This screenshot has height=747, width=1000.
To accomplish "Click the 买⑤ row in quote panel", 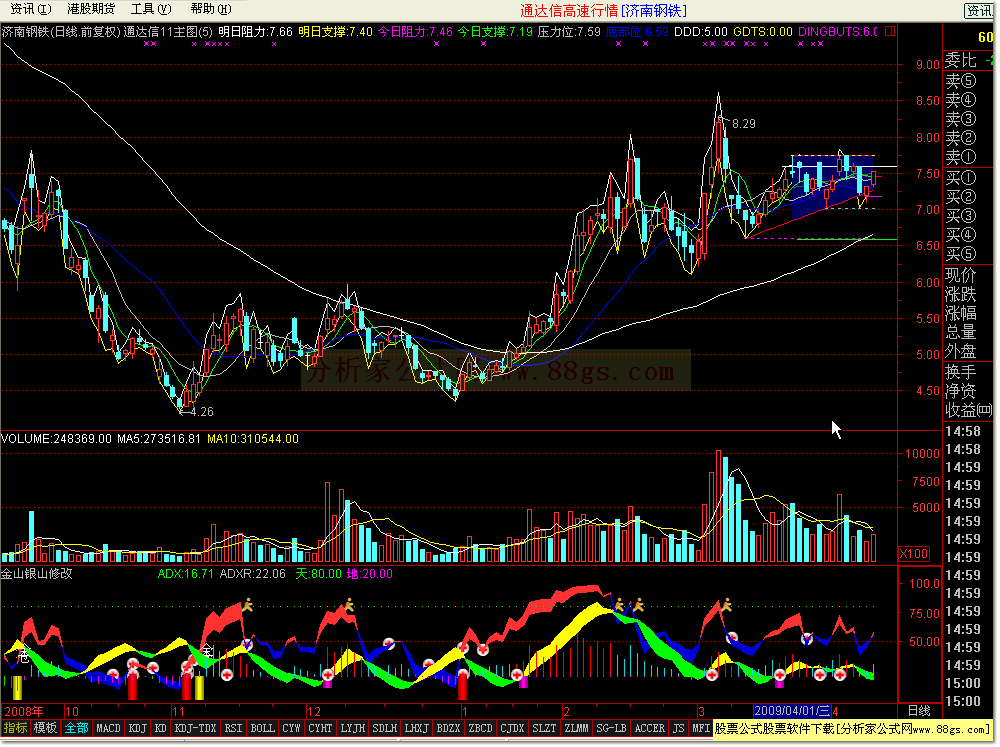I will pos(960,254).
